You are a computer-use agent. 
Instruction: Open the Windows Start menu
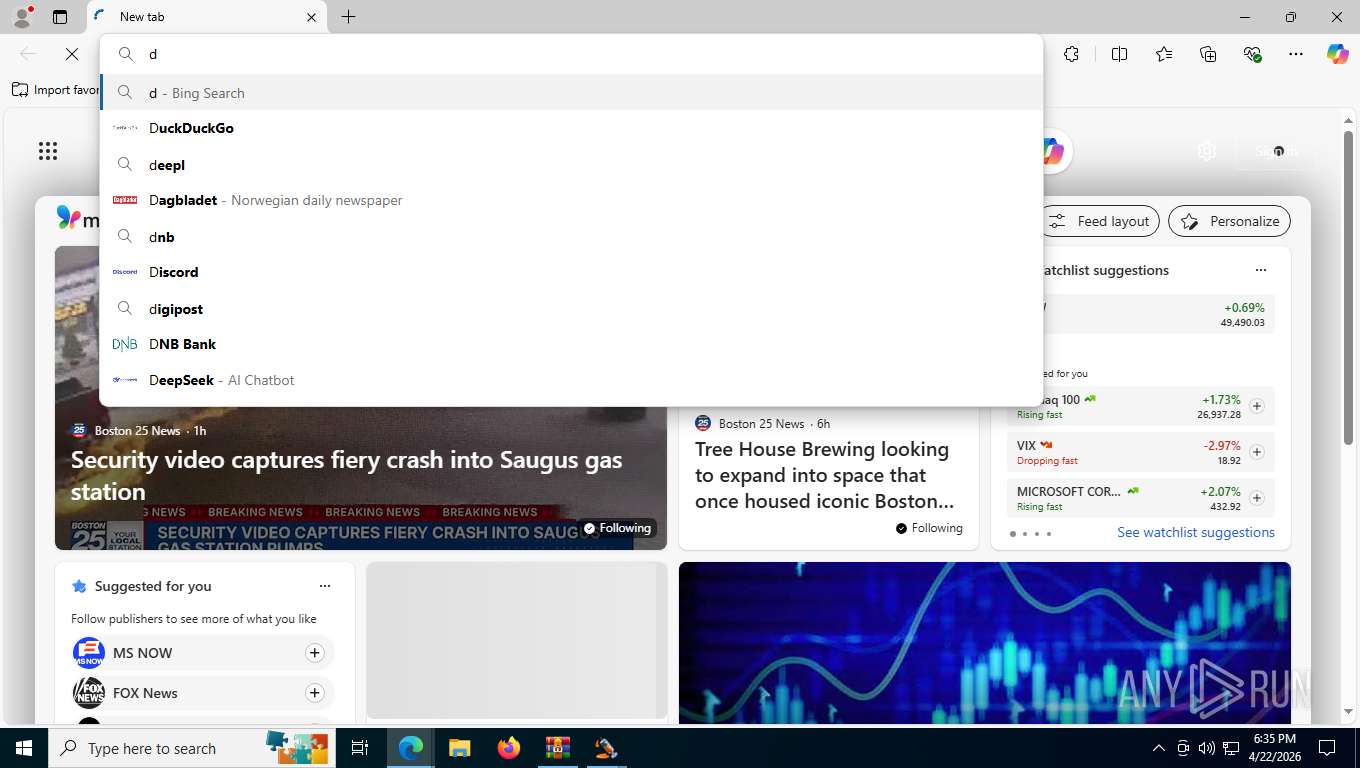coord(23,748)
